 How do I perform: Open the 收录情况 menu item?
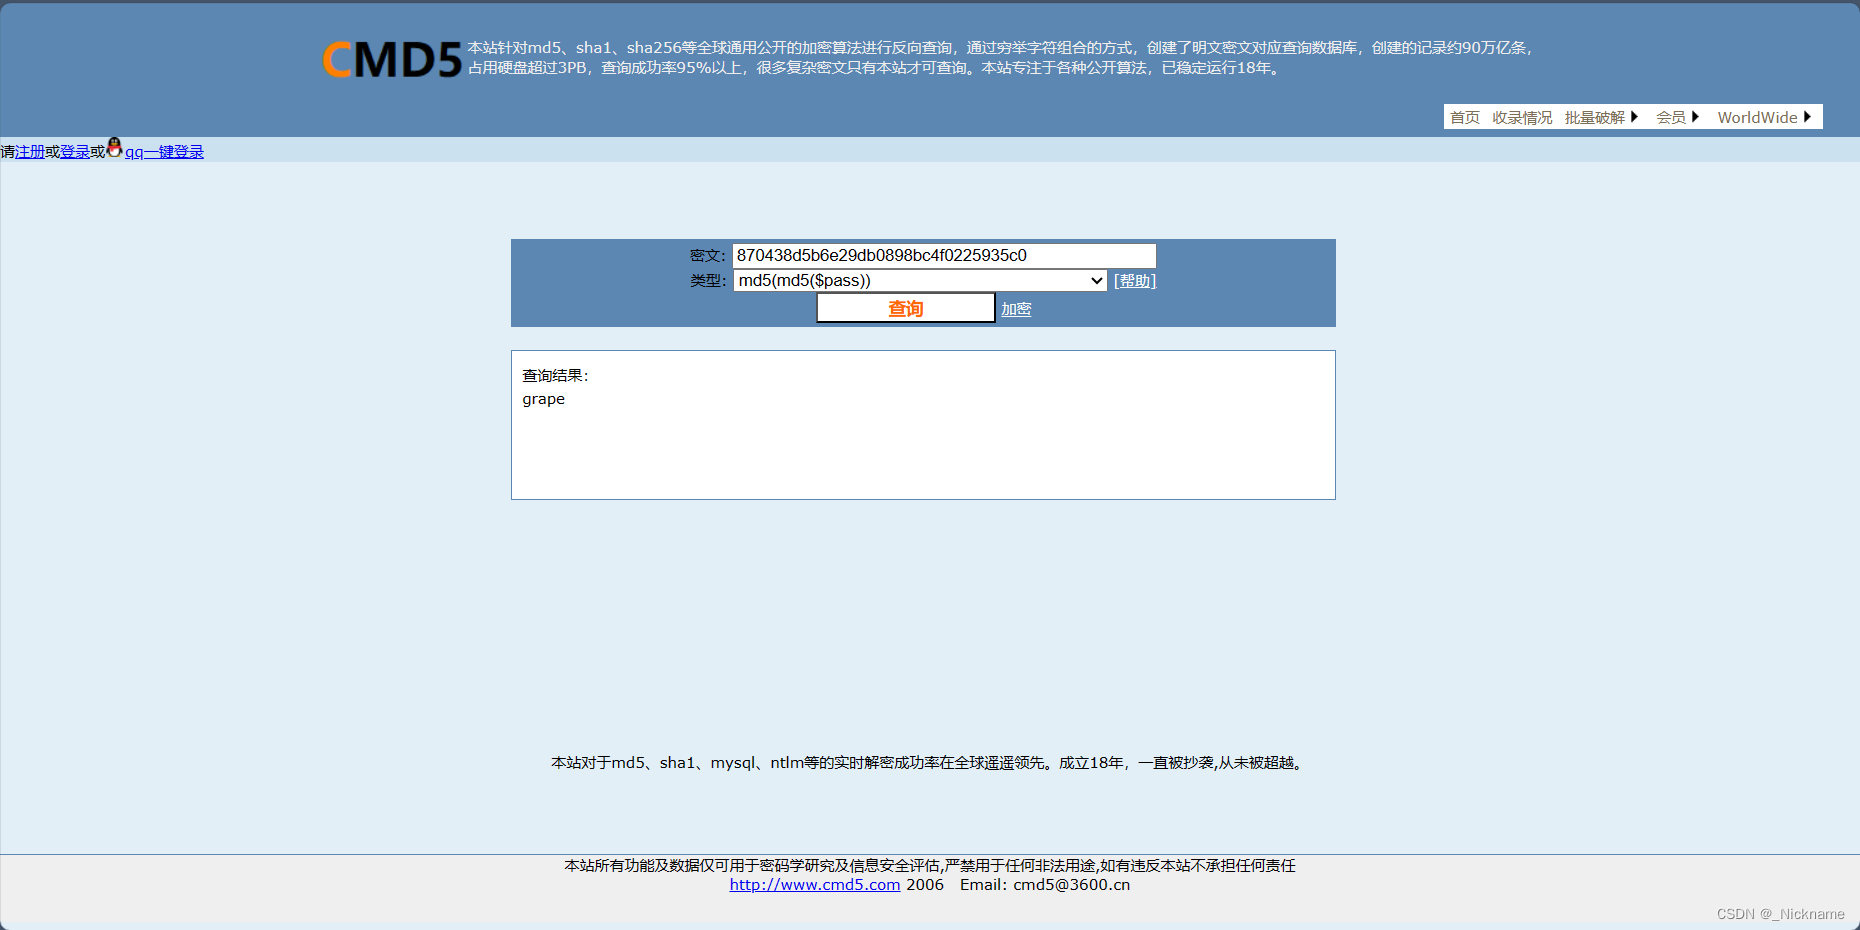tap(1522, 117)
